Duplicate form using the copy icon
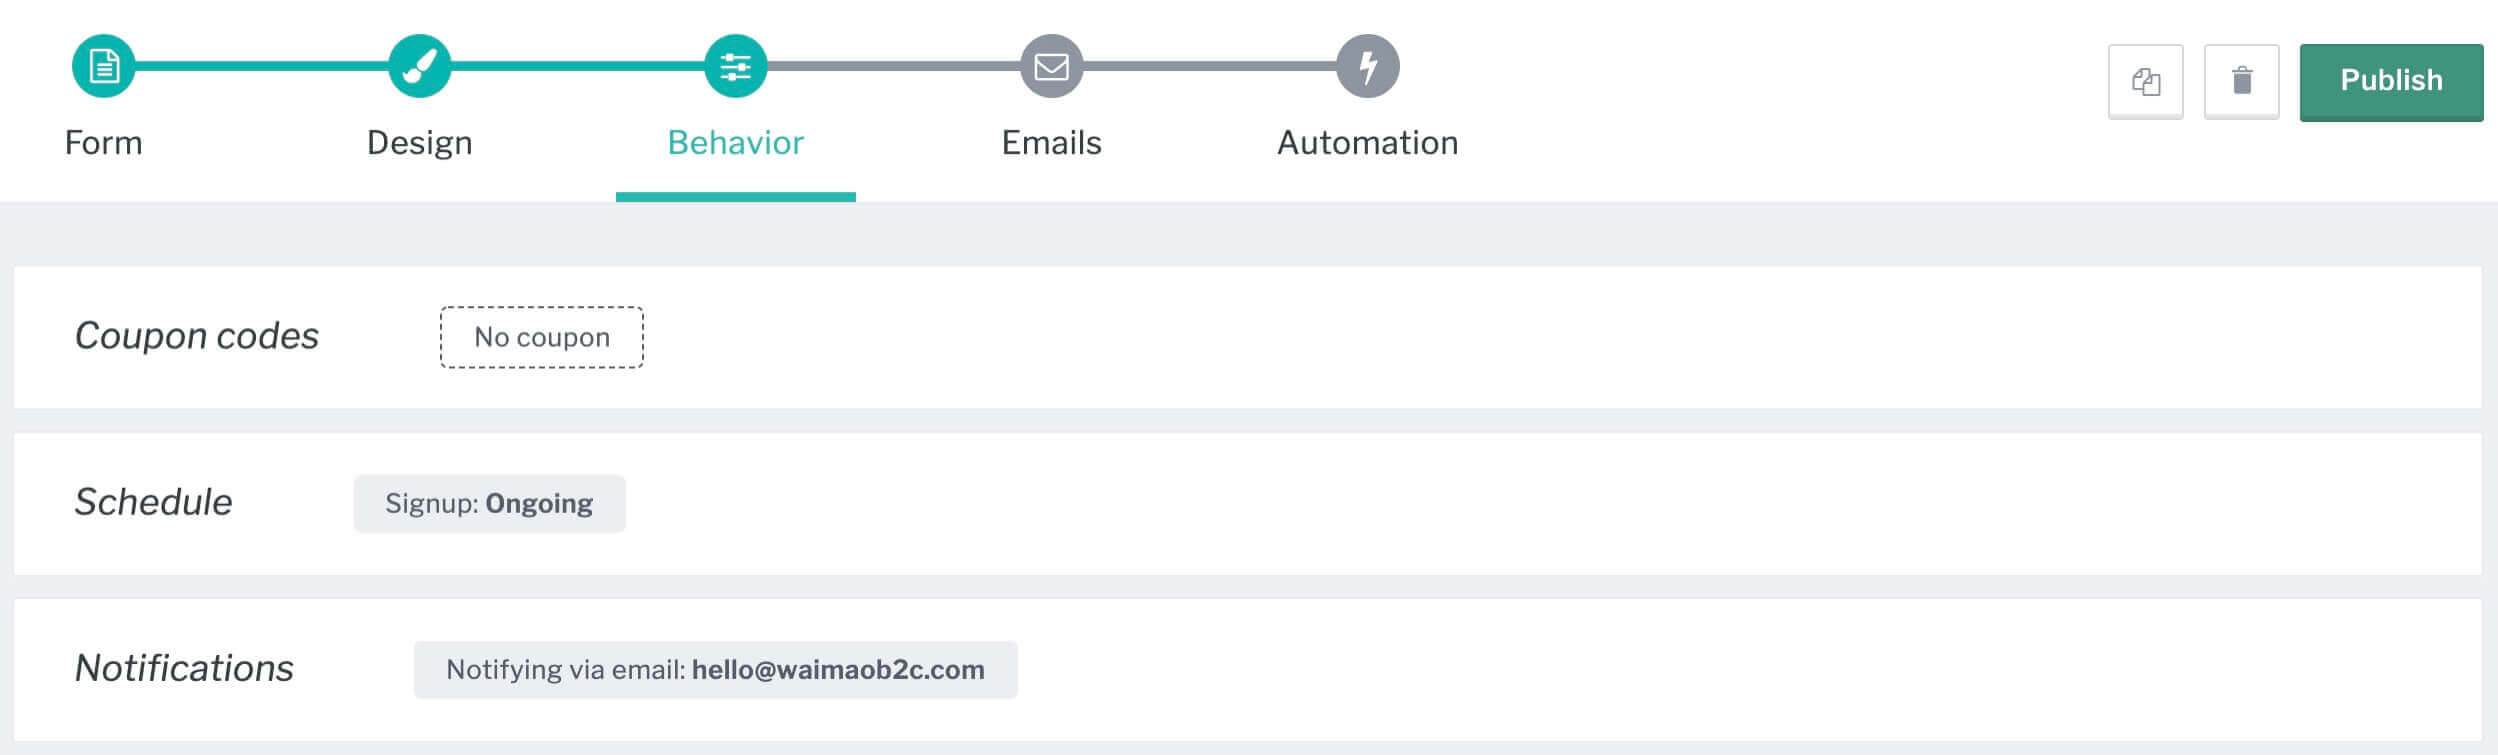Viewport: 2498px width, 755px height. 2145,81
